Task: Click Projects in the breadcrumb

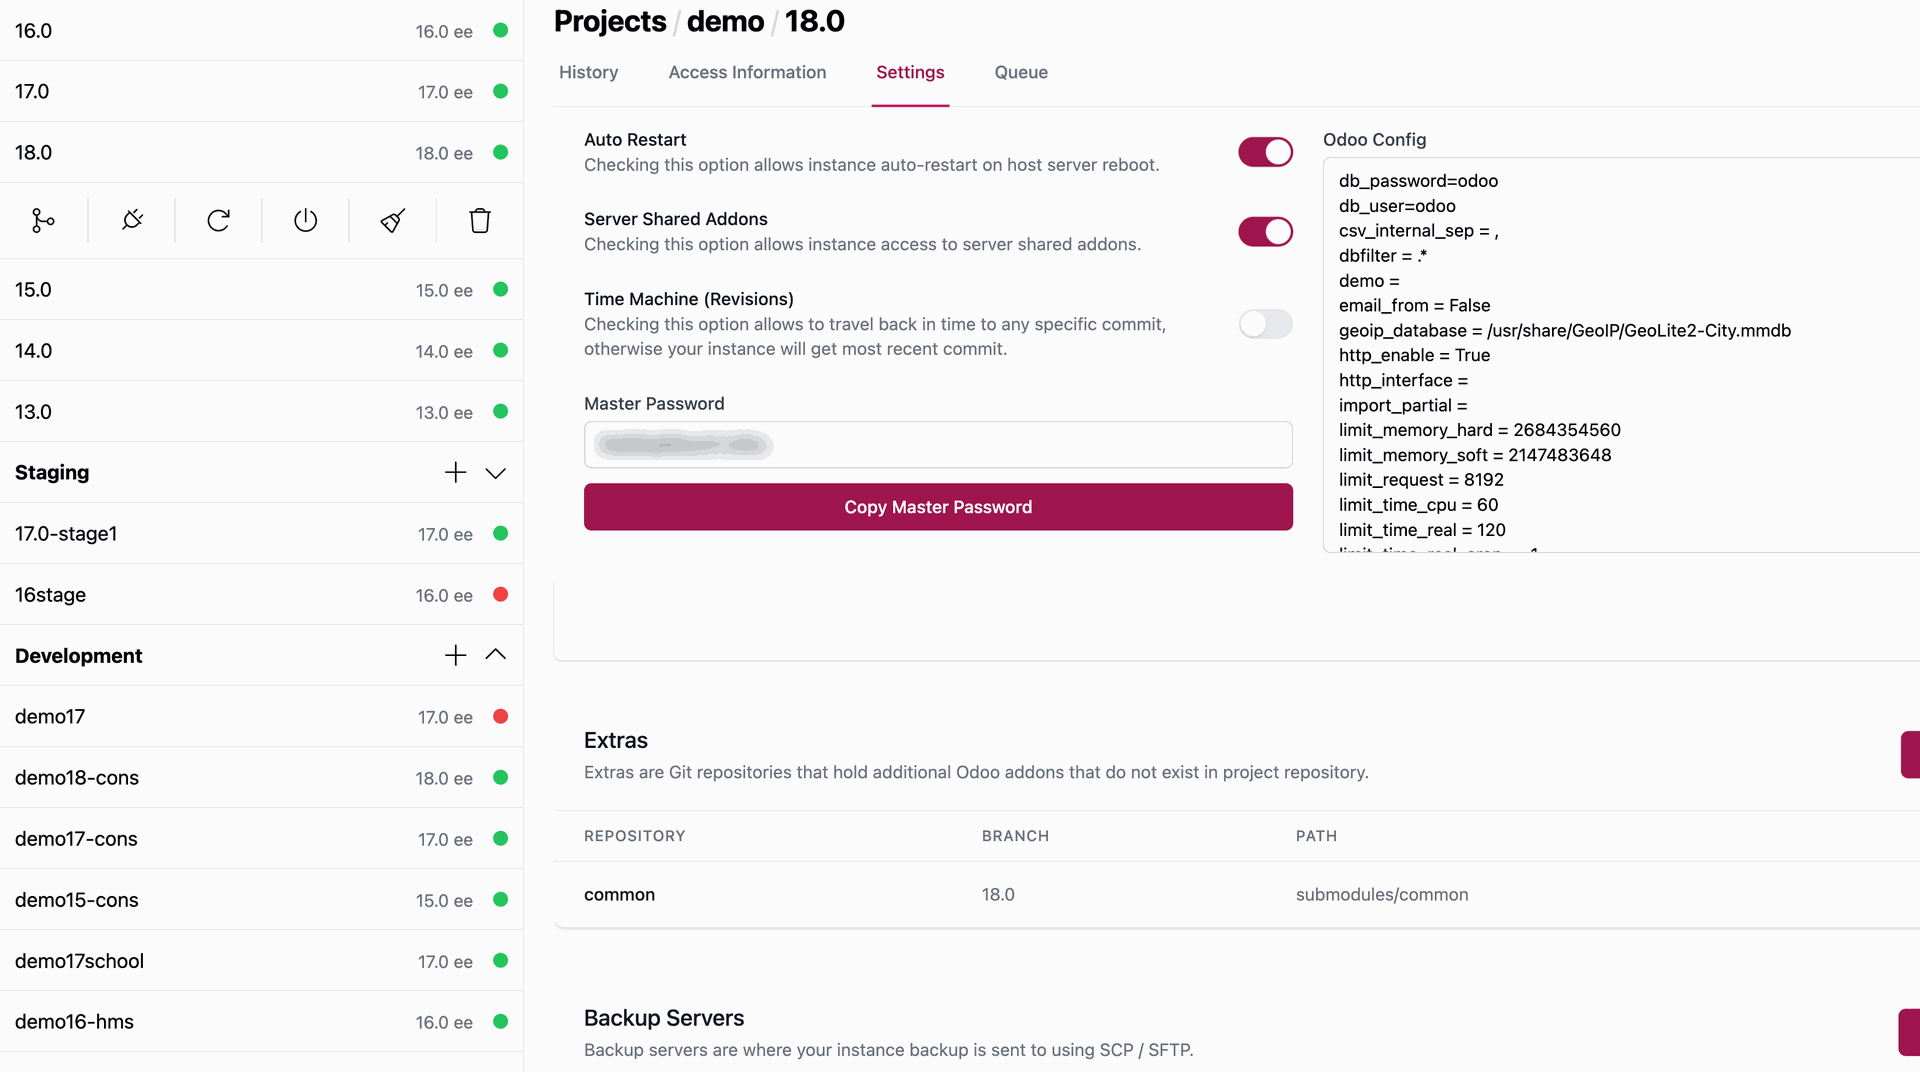Action: (x=610, y=21)
